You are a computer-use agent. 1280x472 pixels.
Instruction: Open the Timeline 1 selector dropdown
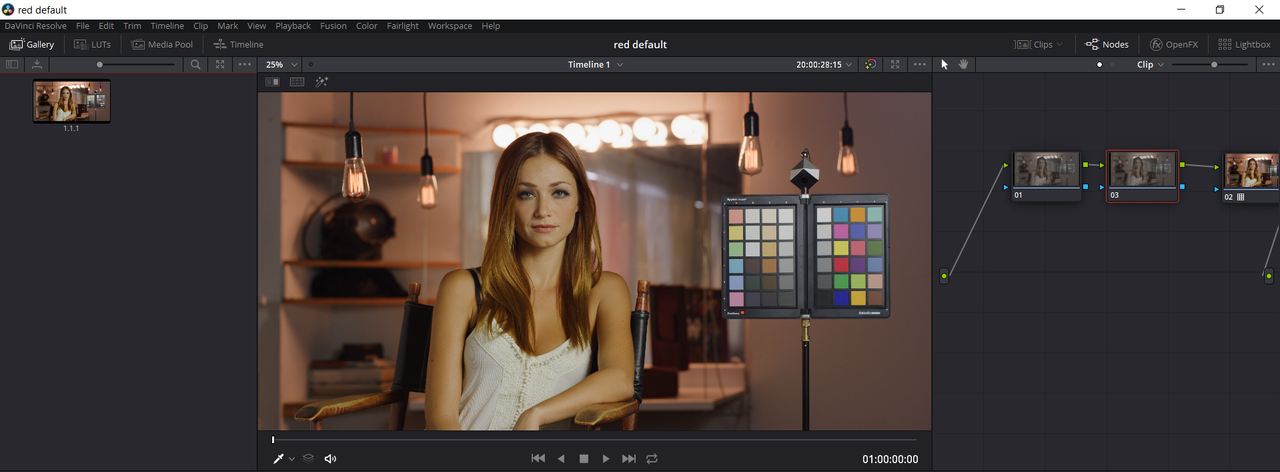point(596,64)
